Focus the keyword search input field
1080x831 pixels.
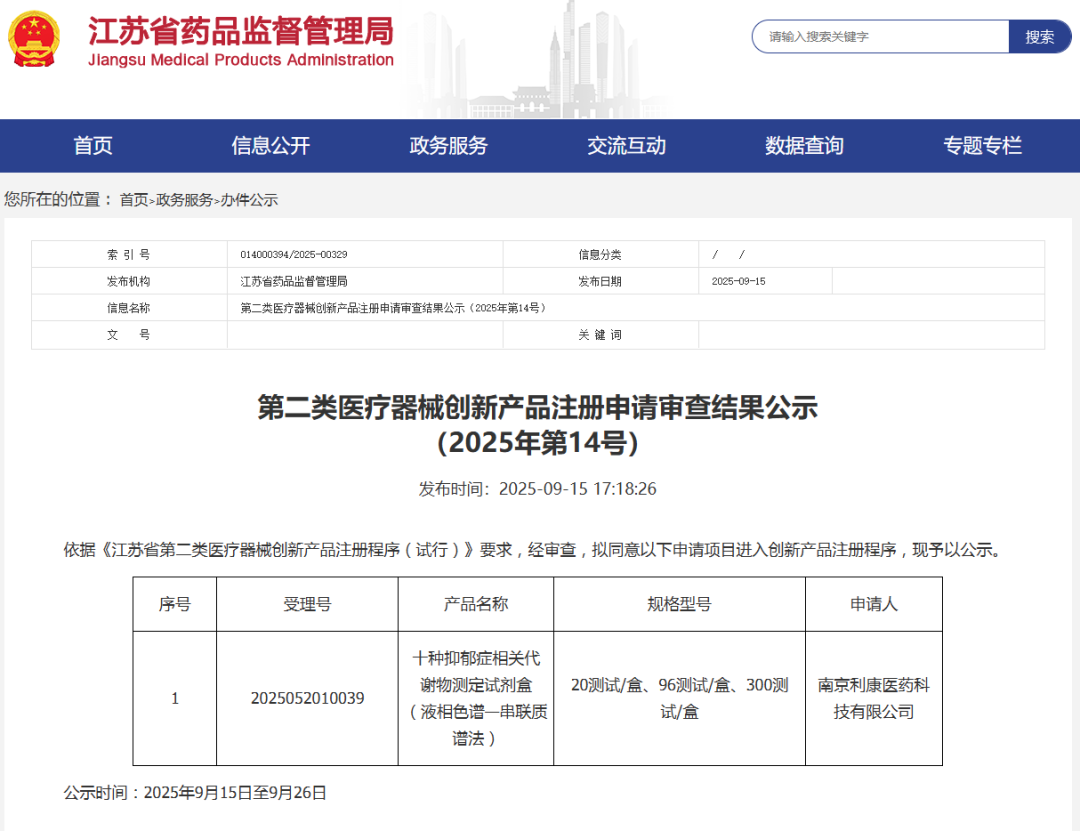coord(880,37)
